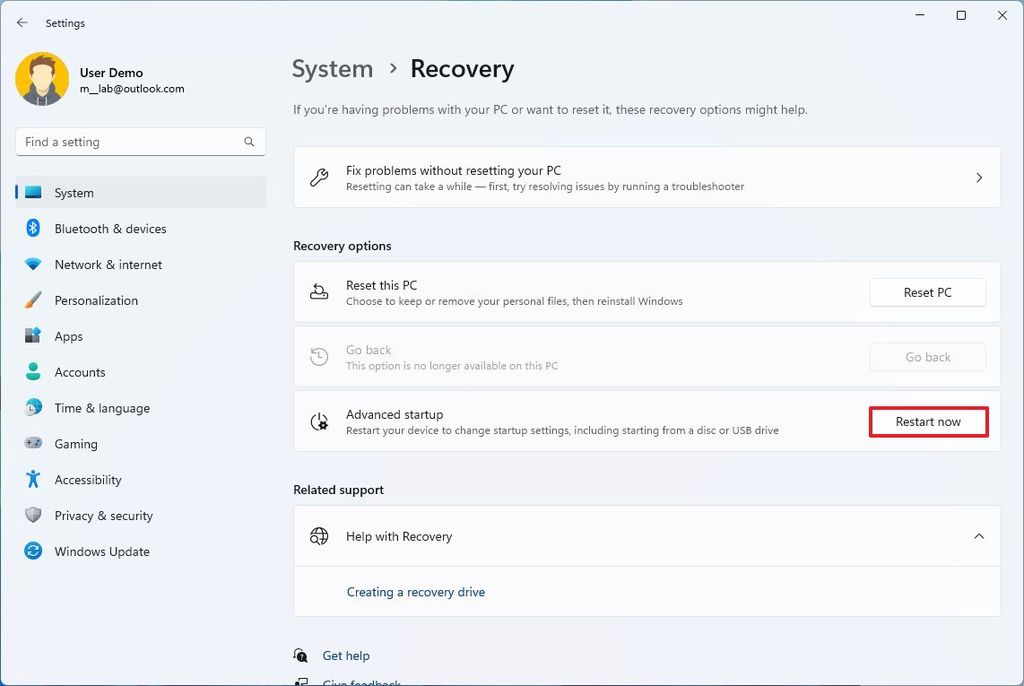Click the user profile avatar picture
Viewport: 1024px width, 686px height.
pyautogui.click(x=42, y=79)
